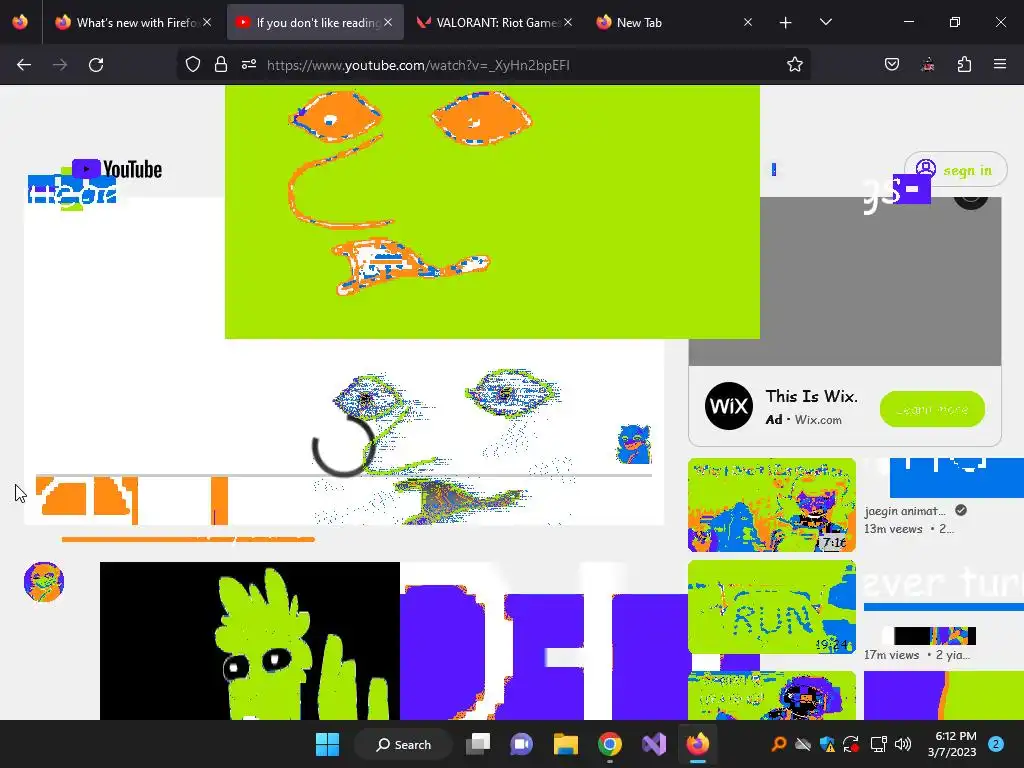The width and height of the screenshot is (1024, 768).
Task: Click Learn more on Wix ad
Action: click(x=932, y=409)
